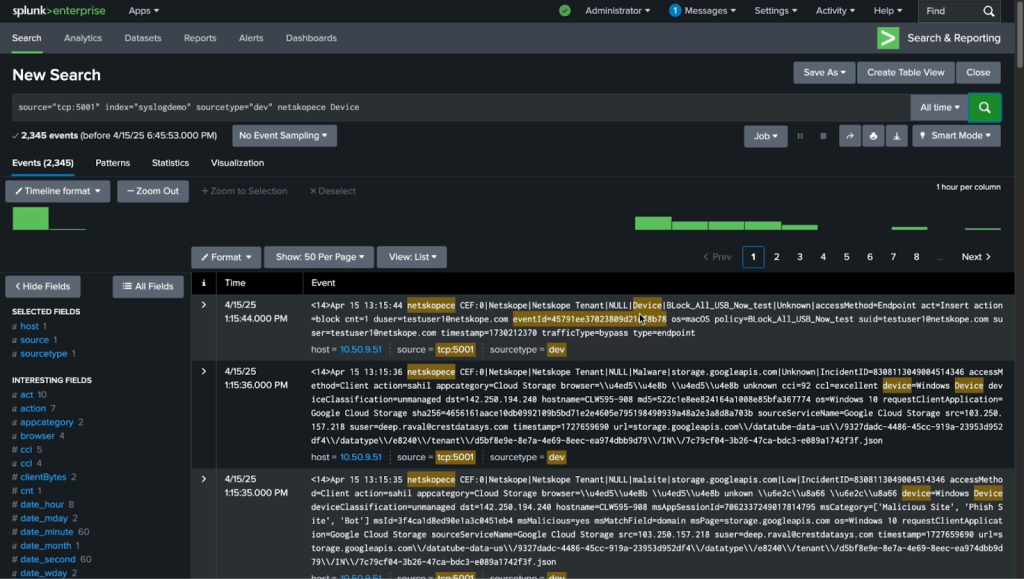Expand the 1:15:36.000 PM event row
The width and height of the screenshot is (1024, 579).
click(x=204, y=371)
